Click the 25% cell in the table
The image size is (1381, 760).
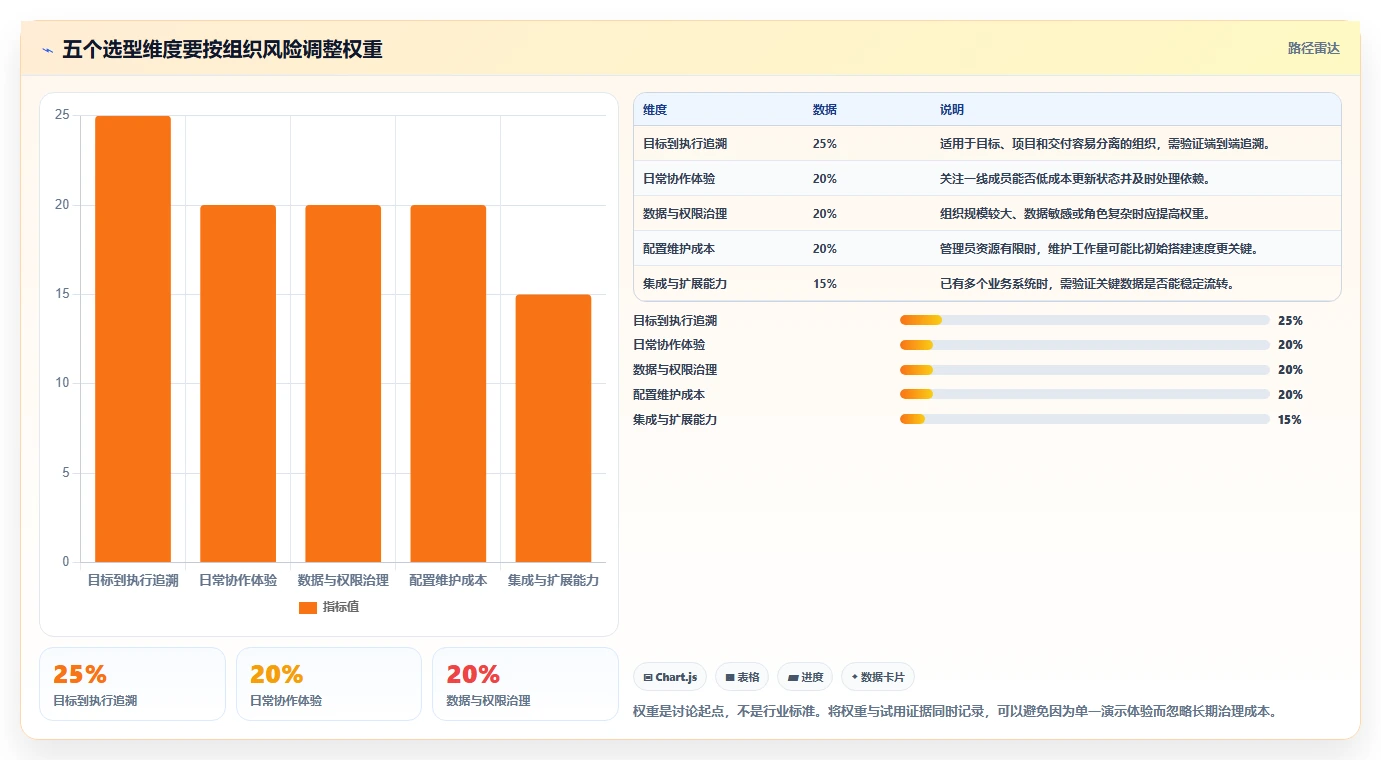(825, 144)
